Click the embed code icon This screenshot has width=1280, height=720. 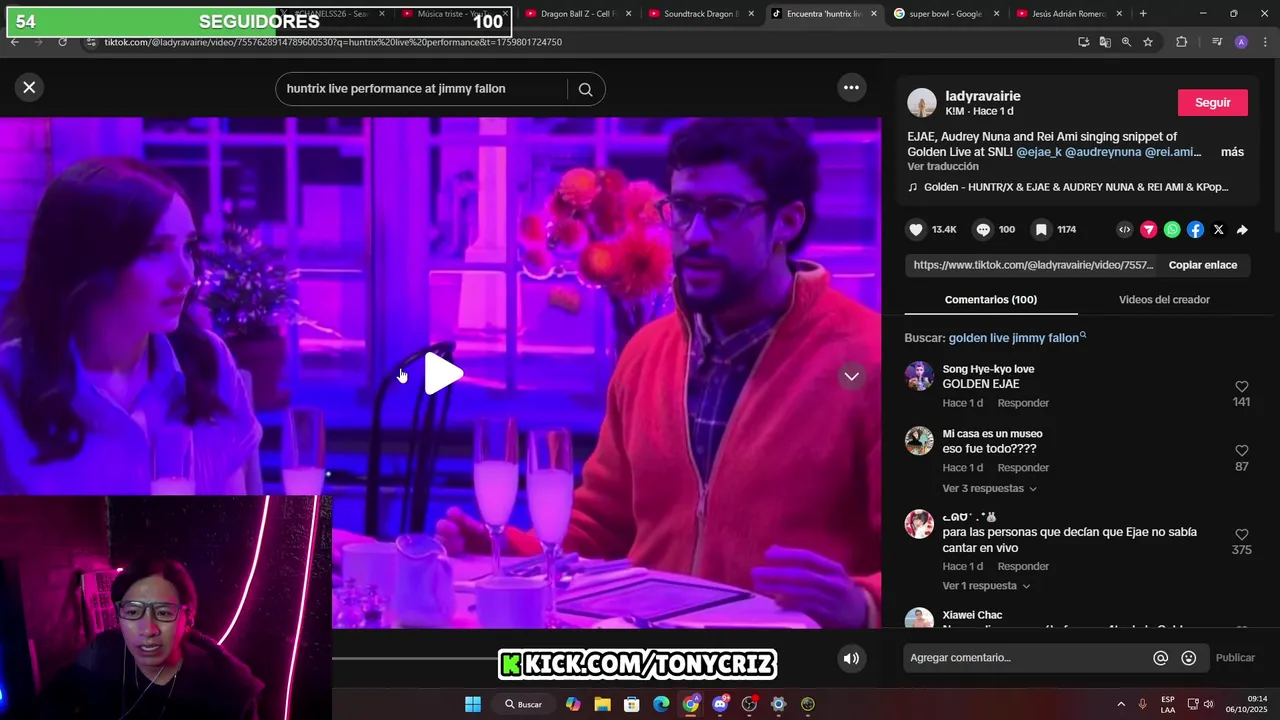point(1124,230)
